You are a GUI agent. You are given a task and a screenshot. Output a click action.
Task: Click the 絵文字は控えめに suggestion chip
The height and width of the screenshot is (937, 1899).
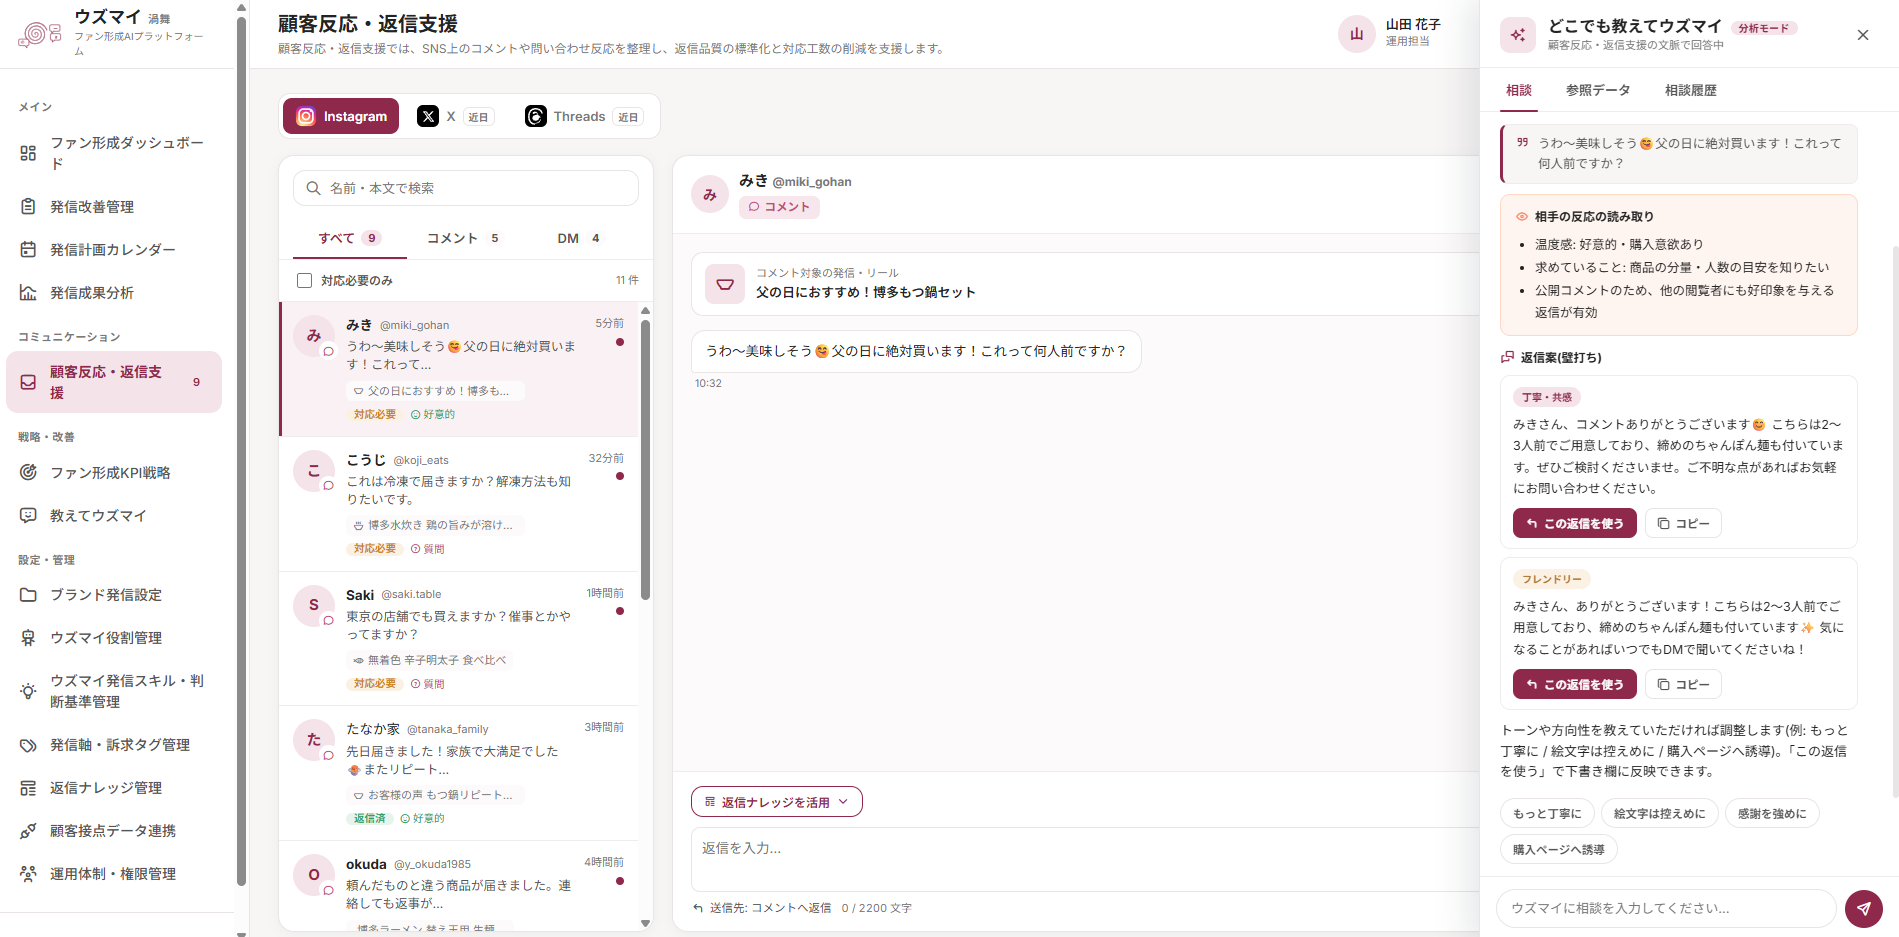[1660, 814]
